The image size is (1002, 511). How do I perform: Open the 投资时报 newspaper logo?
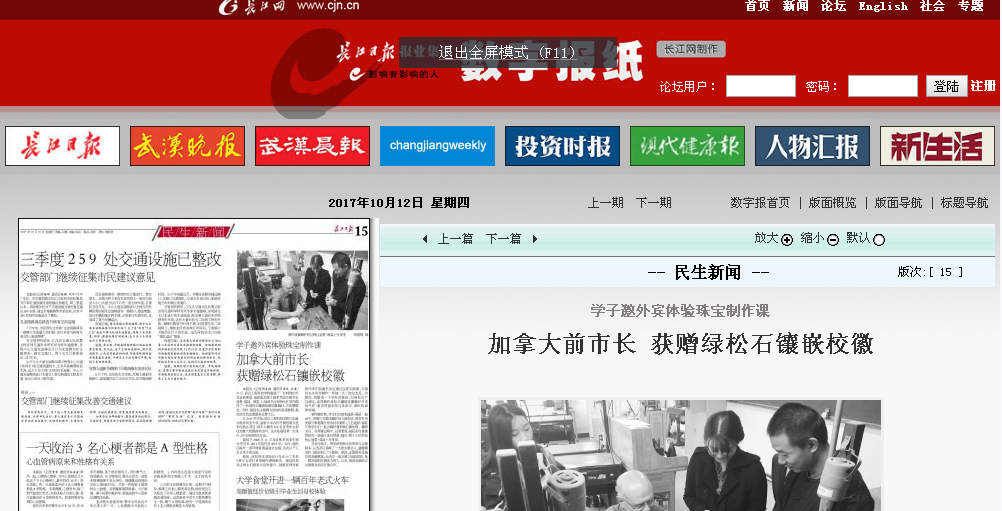pos(562,146)
